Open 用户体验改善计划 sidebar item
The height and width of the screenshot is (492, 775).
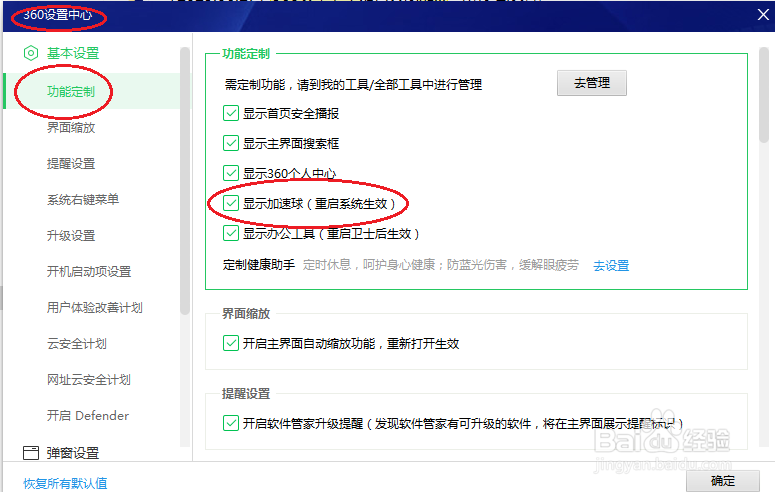pyautogui.click(x=95, y=308)
